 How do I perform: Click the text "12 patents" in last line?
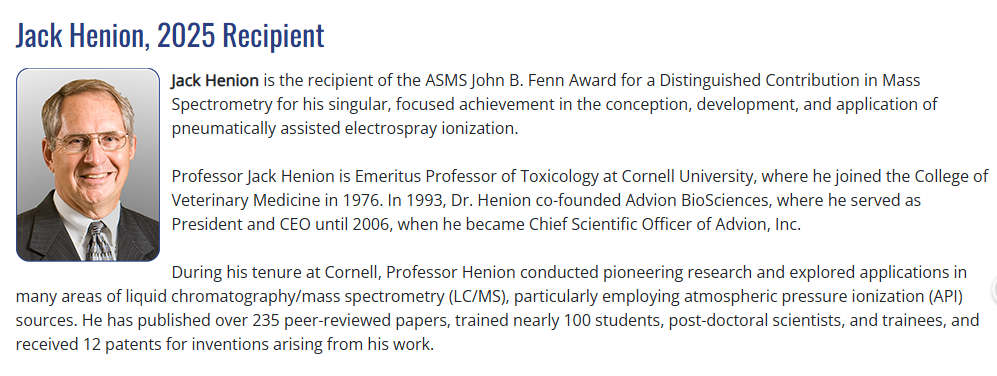(115, 345)
